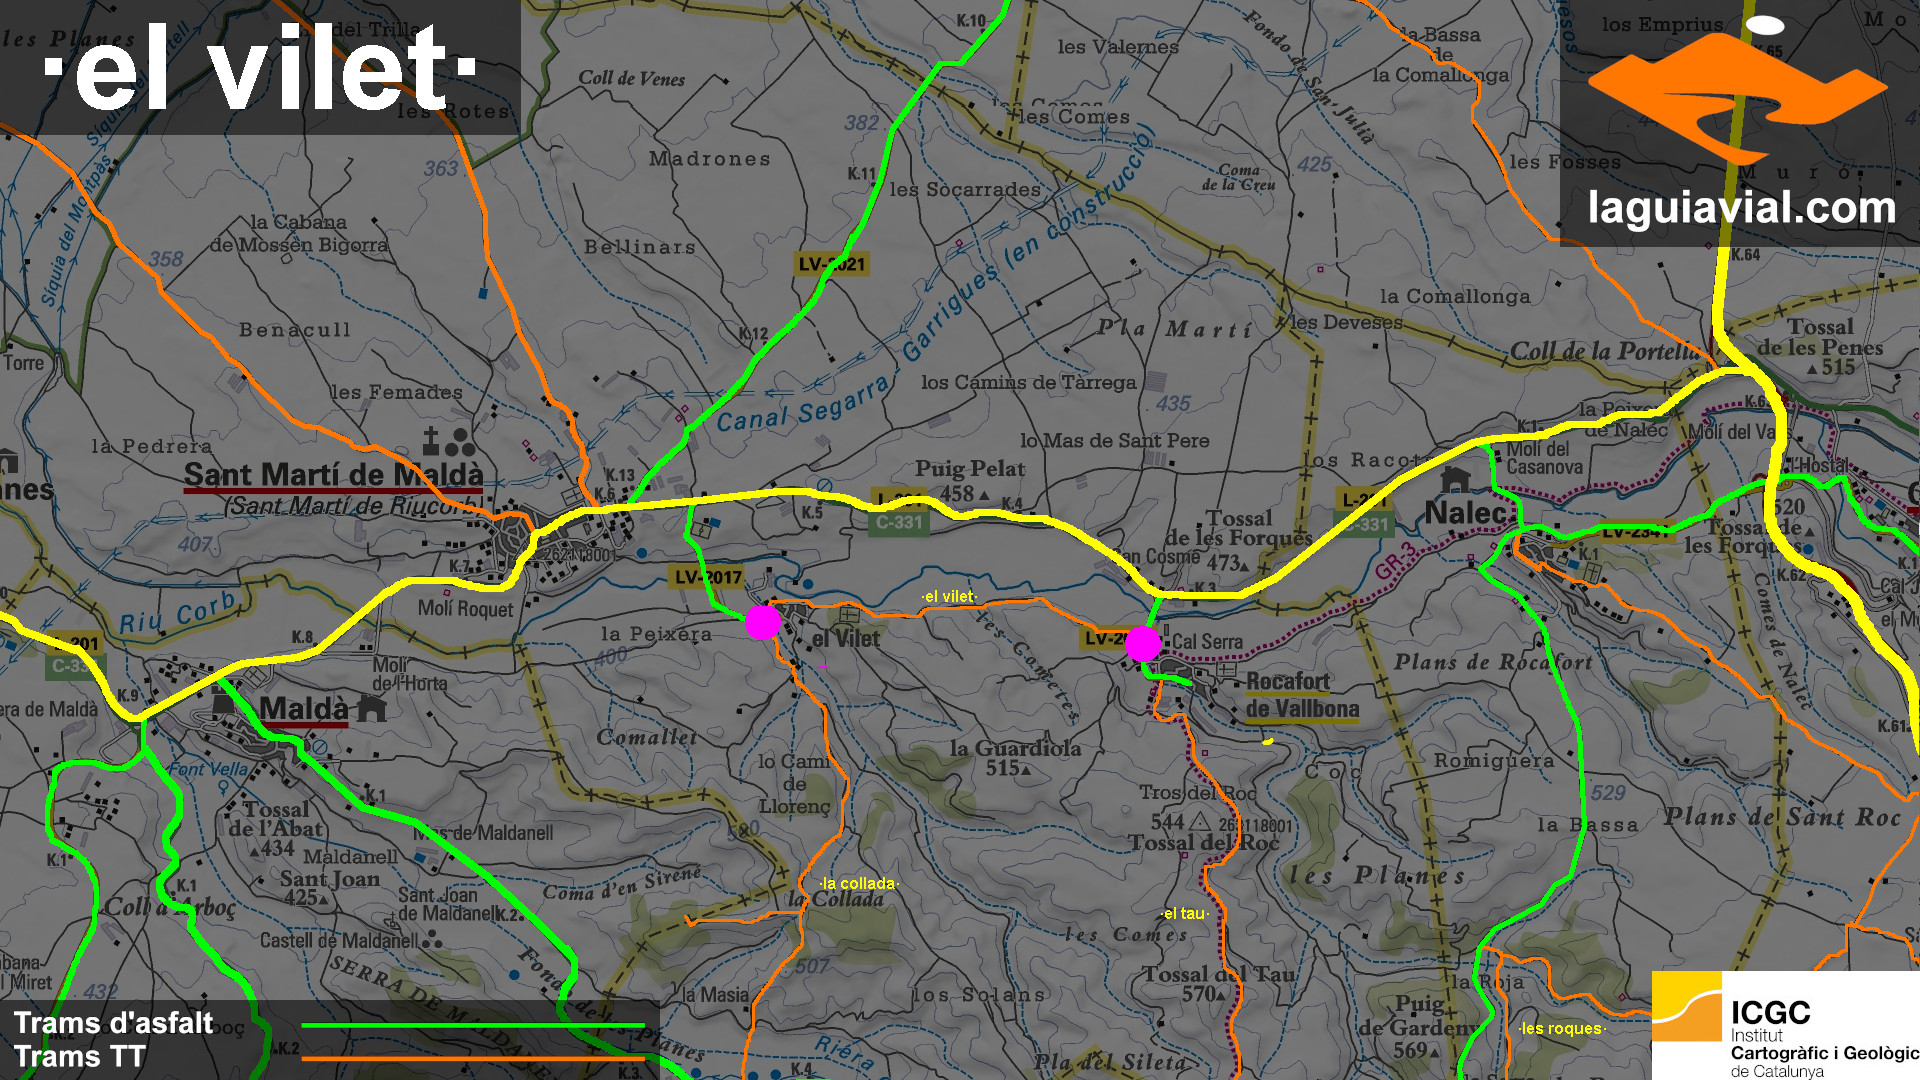
Task: Click the castle icon next to Maldà
Action: point(371,709)
